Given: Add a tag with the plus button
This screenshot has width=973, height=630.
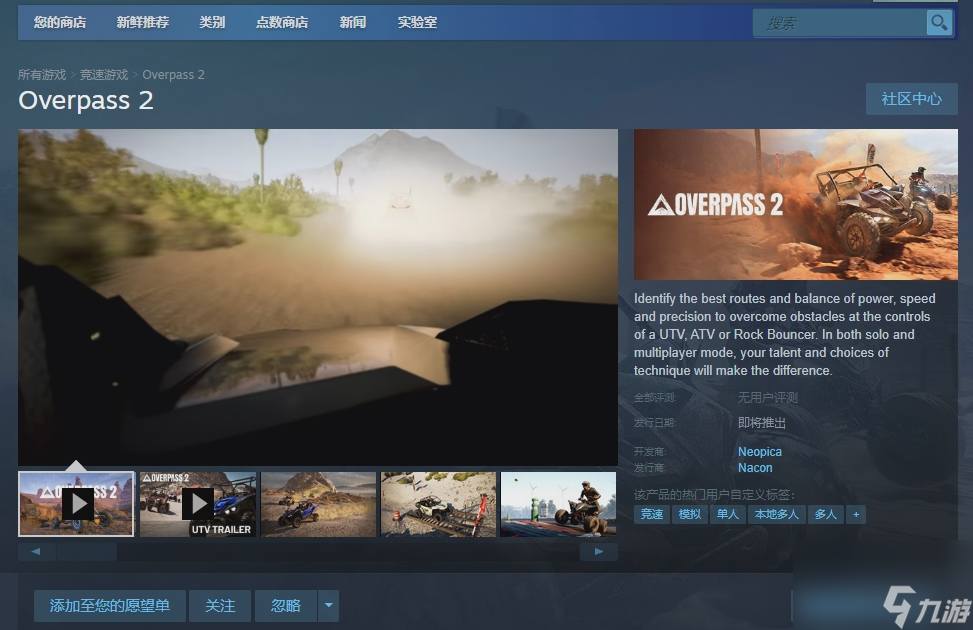Looking at the screenshot, I should click(856, 515).
